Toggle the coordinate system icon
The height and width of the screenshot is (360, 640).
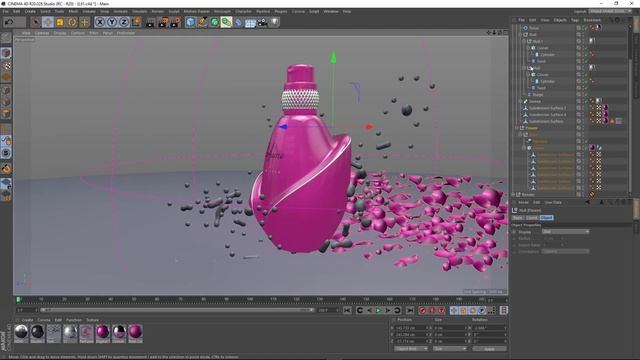[x=136, y=22]
